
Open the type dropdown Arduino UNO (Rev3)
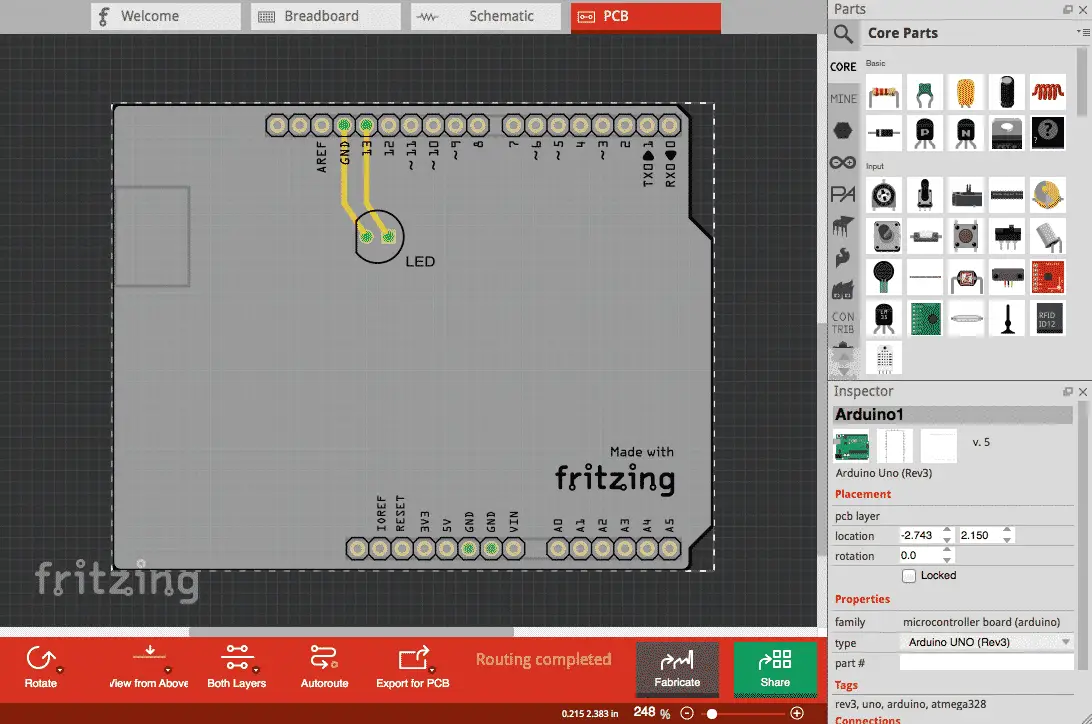986,643
